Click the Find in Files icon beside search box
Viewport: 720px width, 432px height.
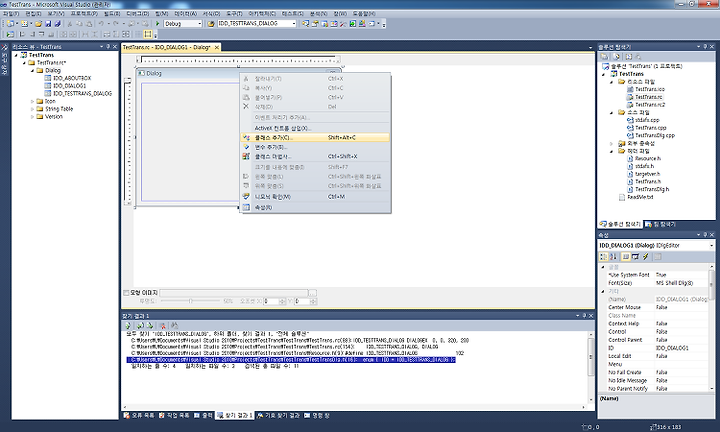coord(211,23)
